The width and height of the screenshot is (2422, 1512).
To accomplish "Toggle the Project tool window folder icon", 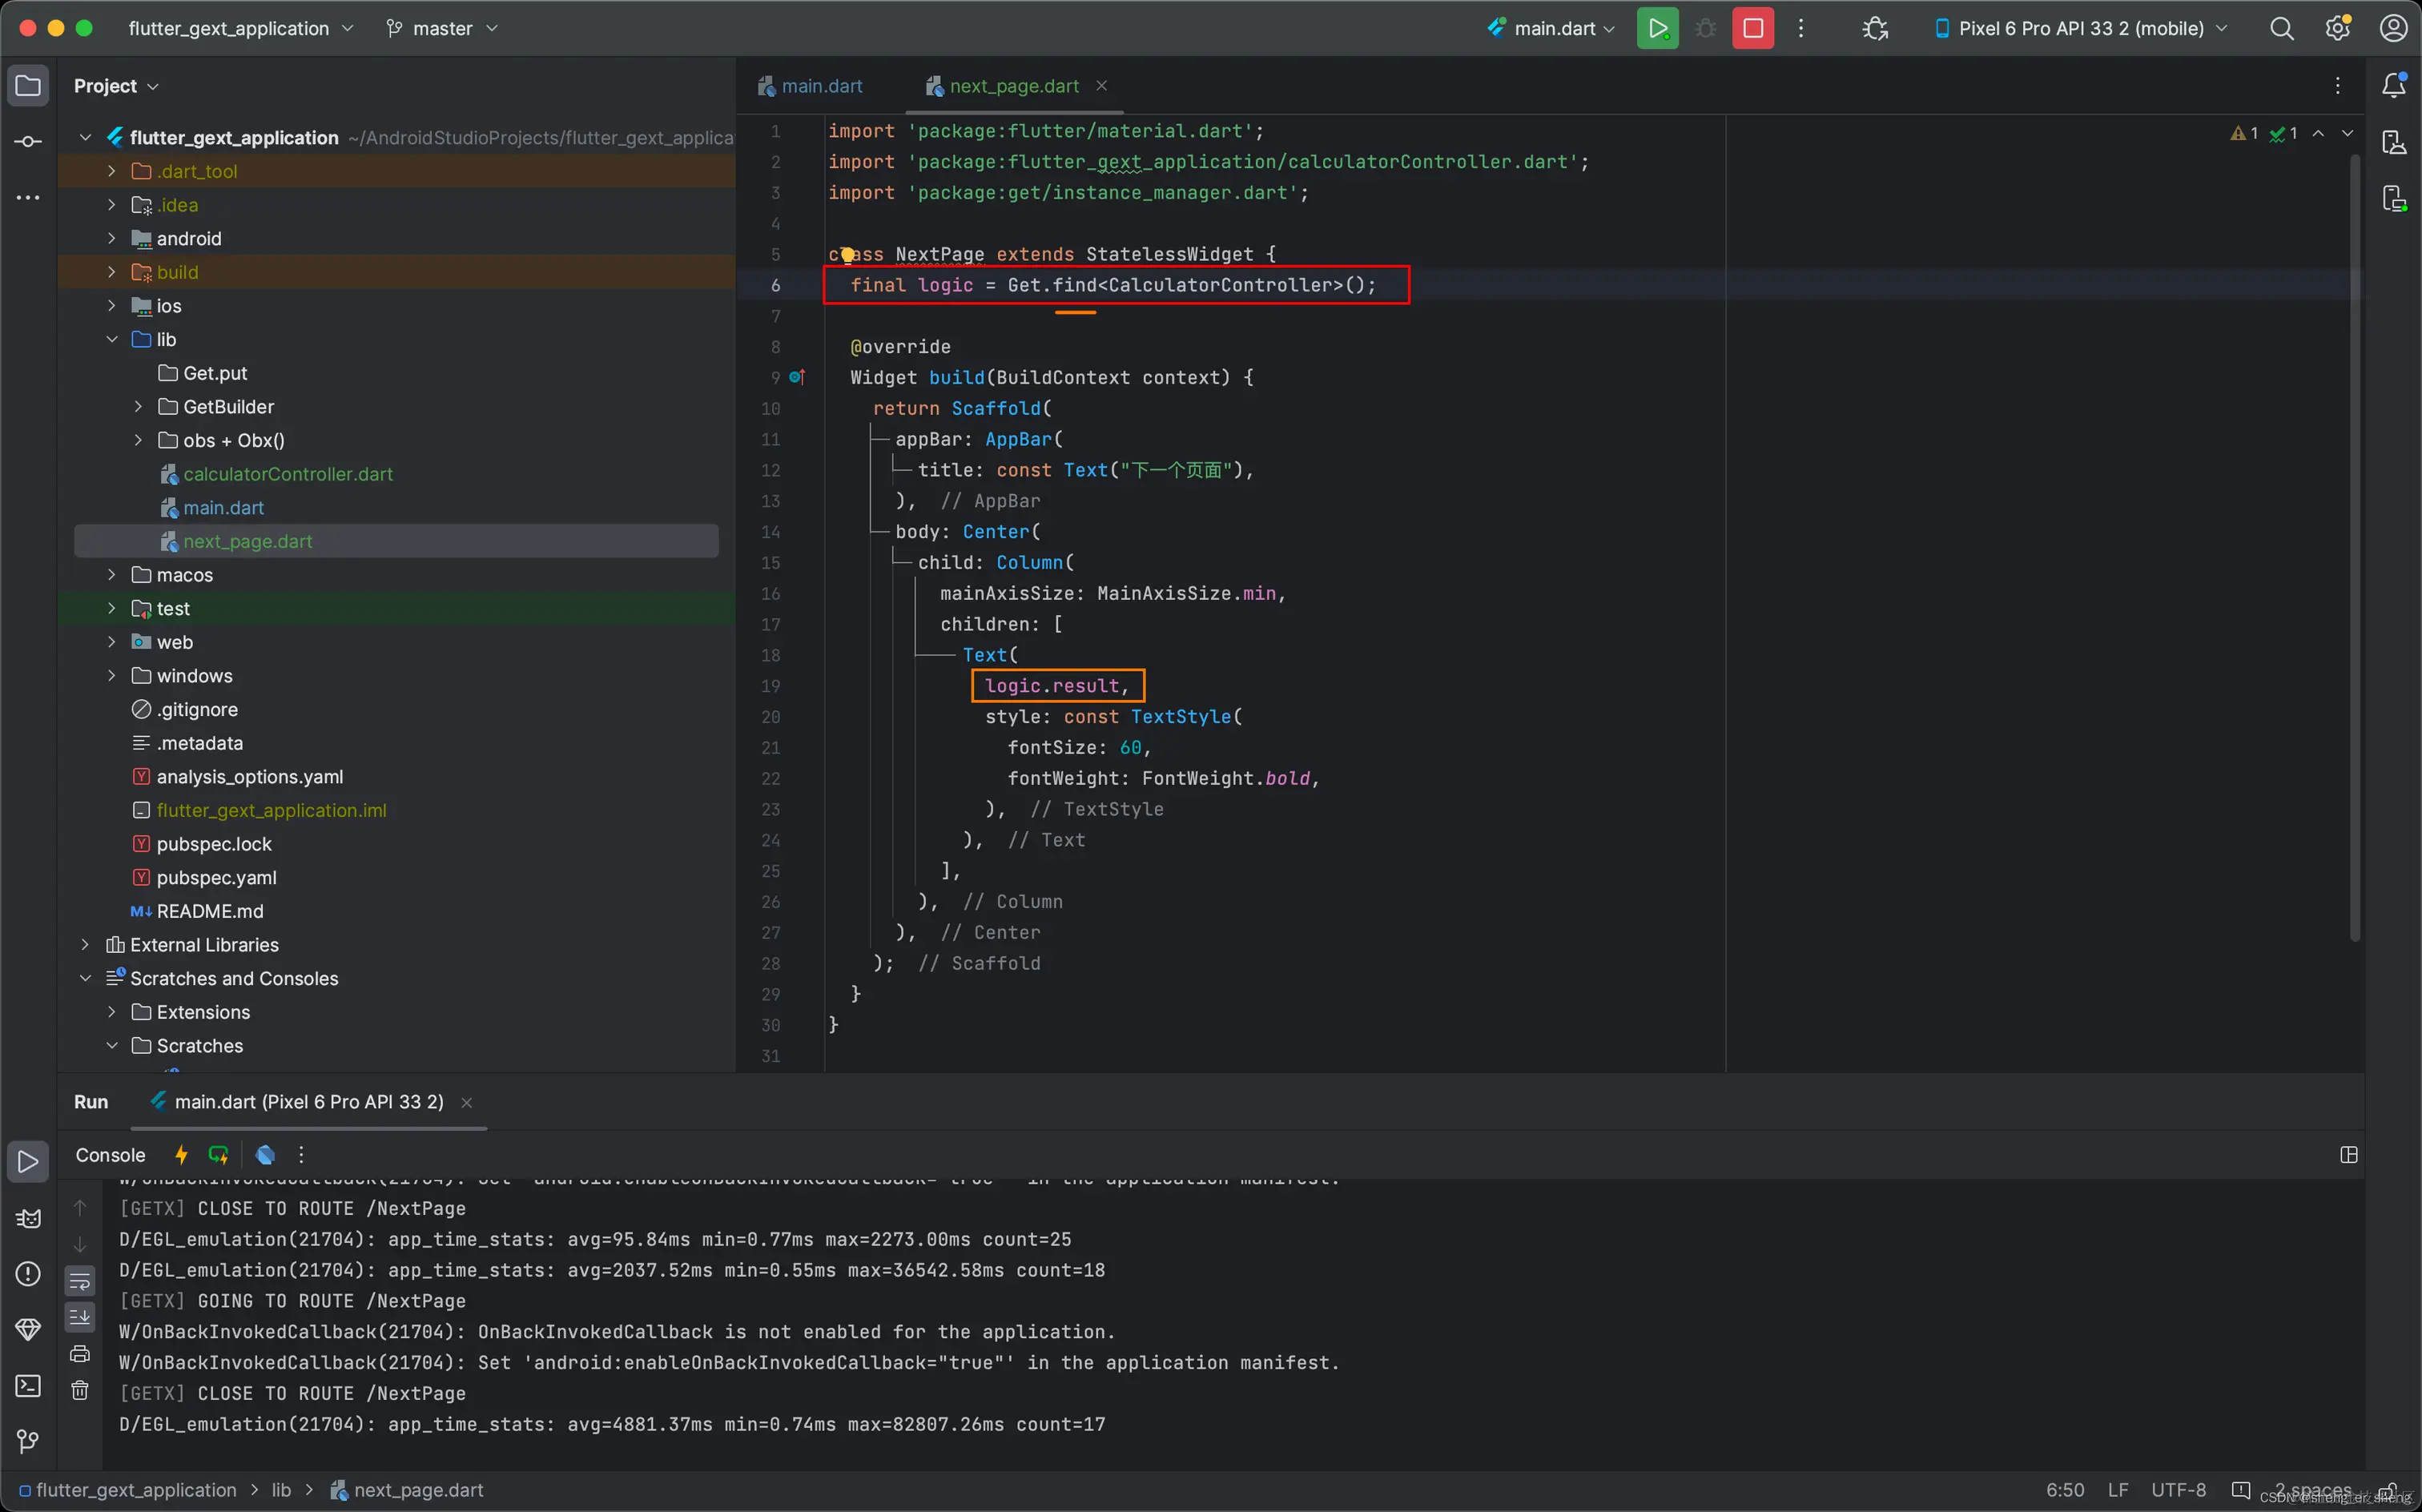I will click(28, 86).
